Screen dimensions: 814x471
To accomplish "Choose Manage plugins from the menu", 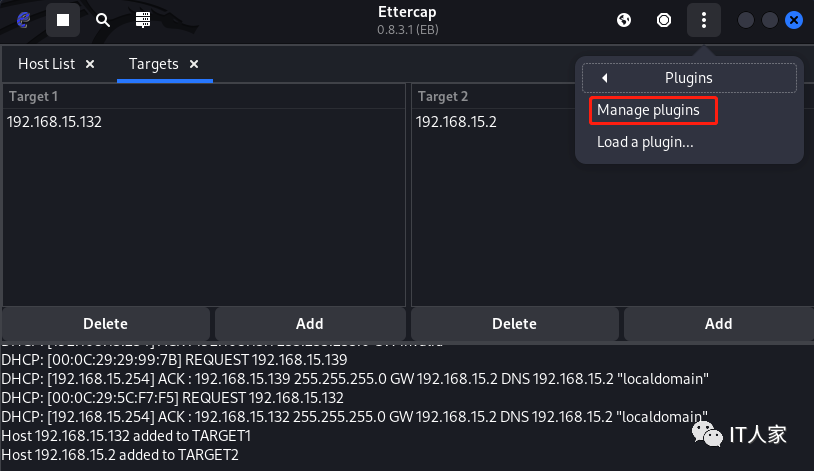I will click(648, 110).
